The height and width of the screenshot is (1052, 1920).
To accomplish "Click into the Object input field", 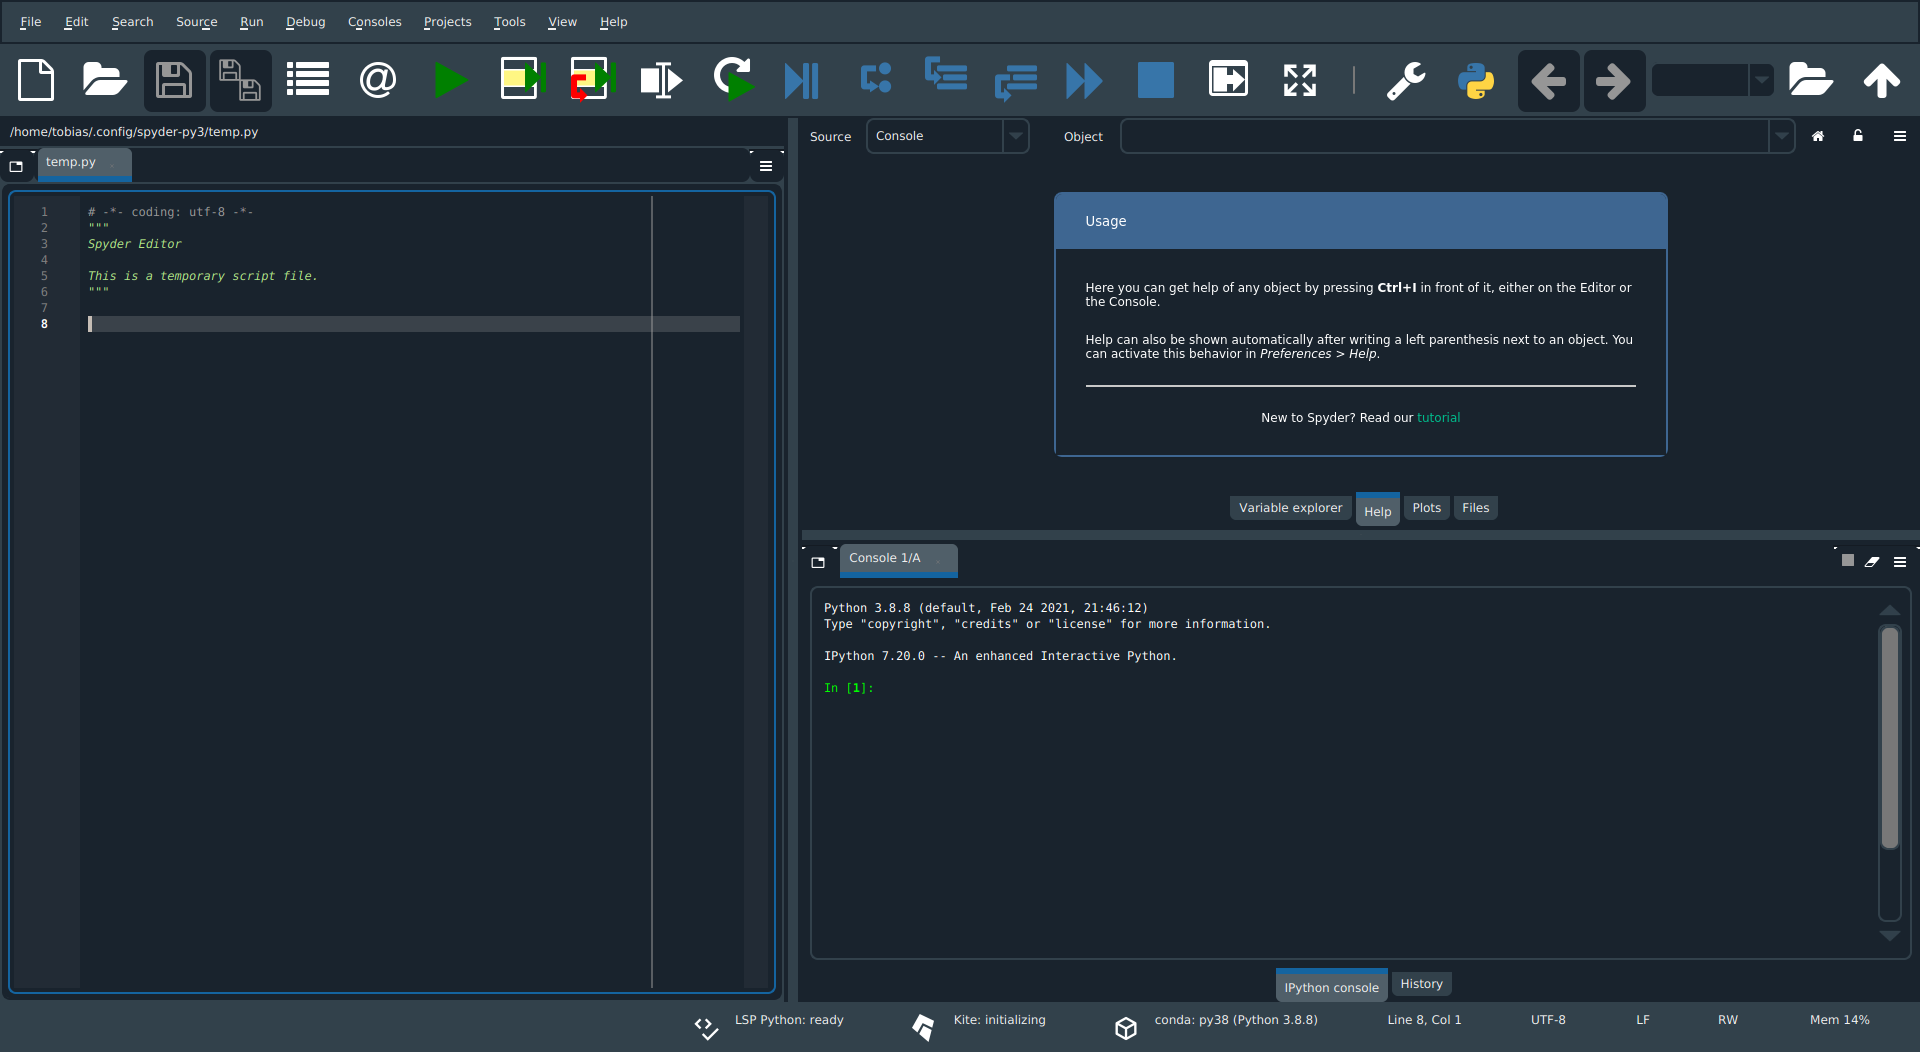I will (1444, 136).
